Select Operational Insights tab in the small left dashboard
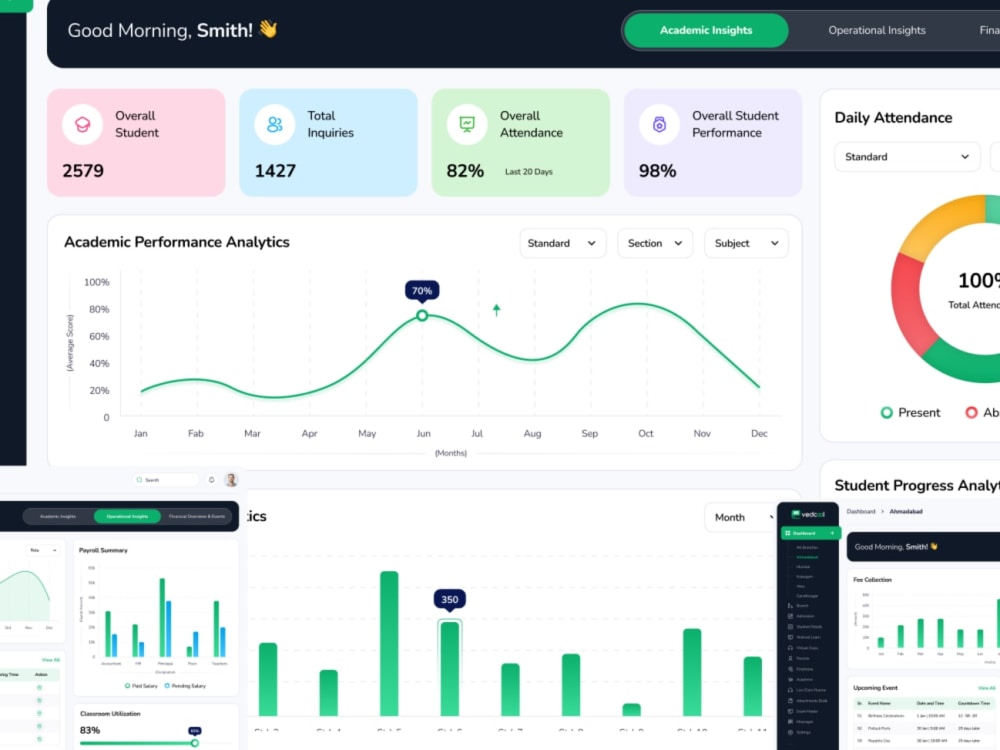 pyautogui.click(x=127, y=516)
